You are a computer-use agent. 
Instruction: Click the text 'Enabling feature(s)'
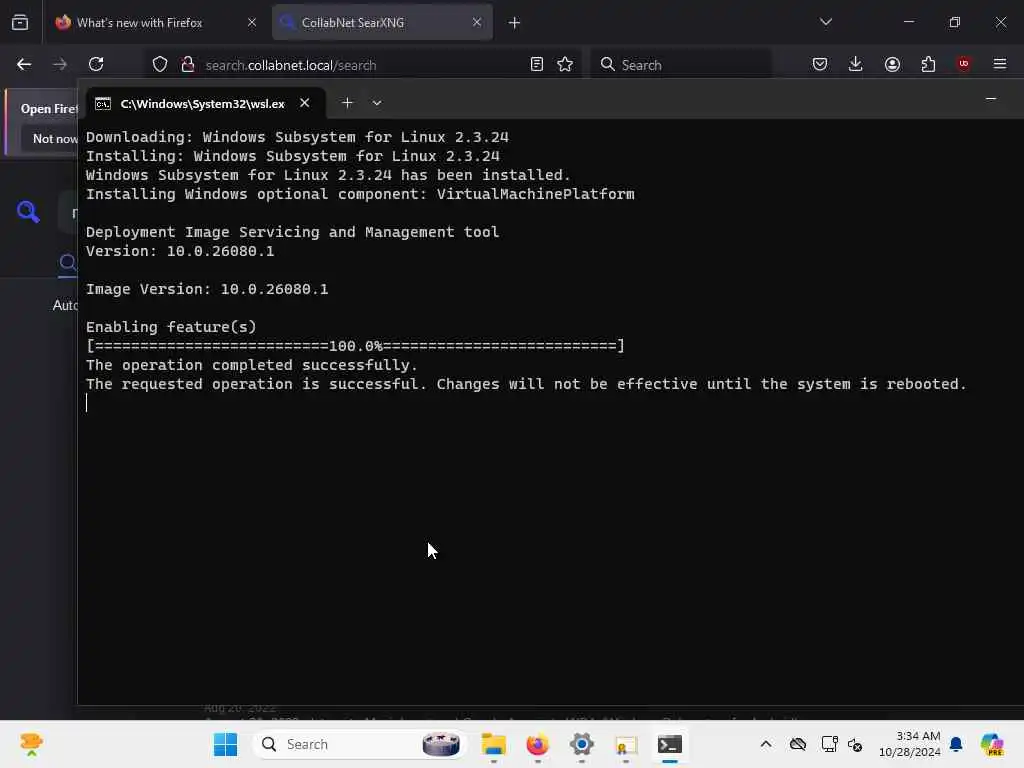[171, 327]
